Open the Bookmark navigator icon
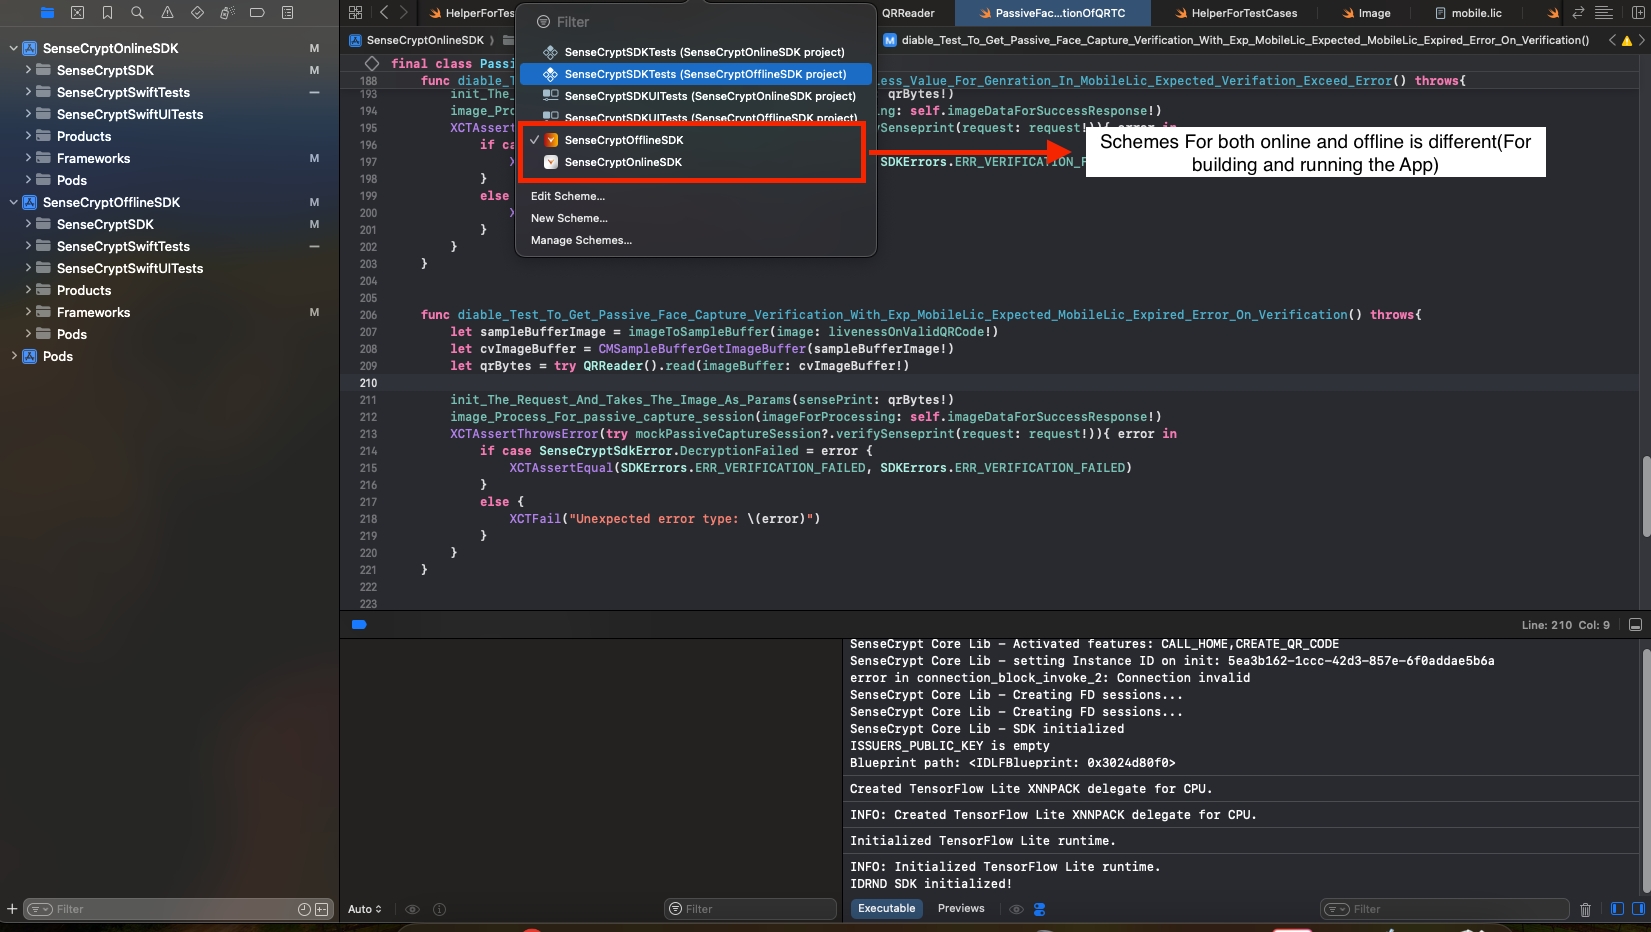 pyautogui.click(x=107, y=13)
